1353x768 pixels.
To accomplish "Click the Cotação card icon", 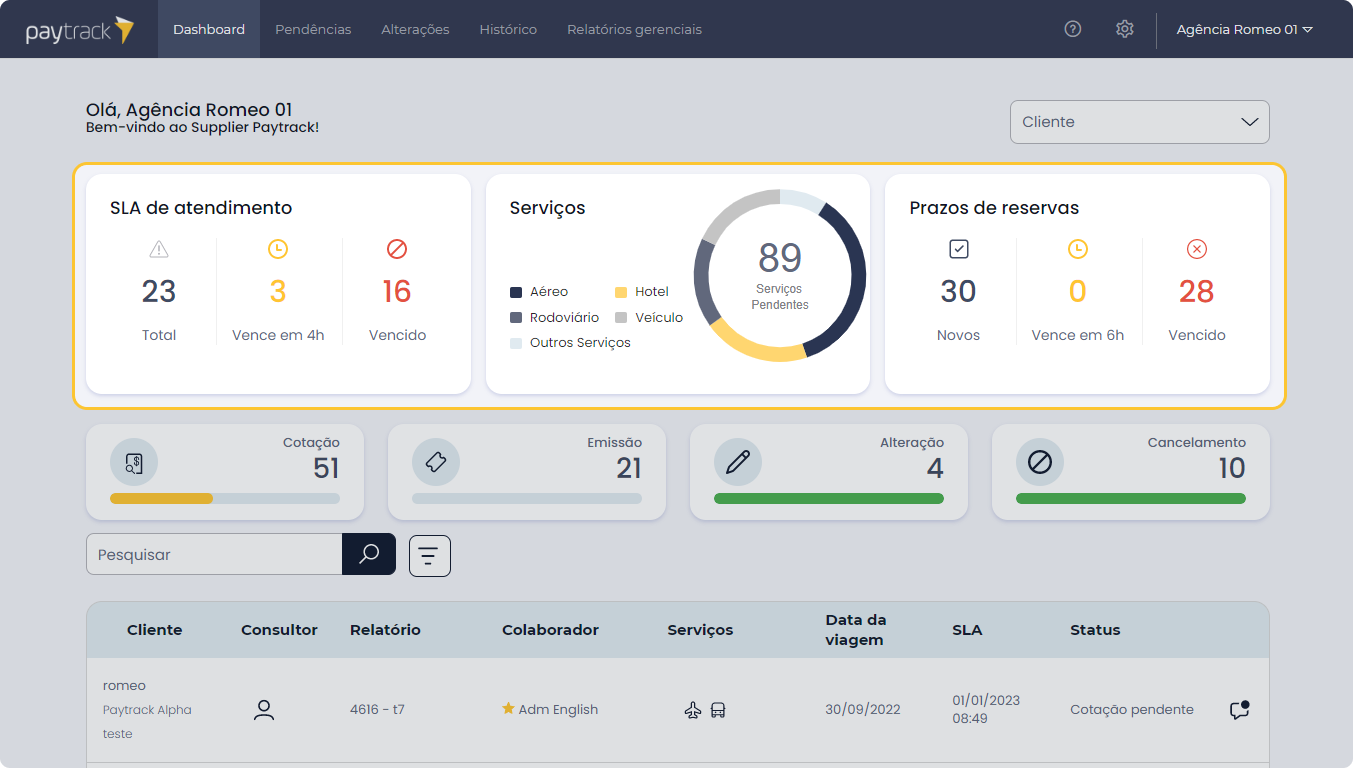I will click(x=134, y=462).
